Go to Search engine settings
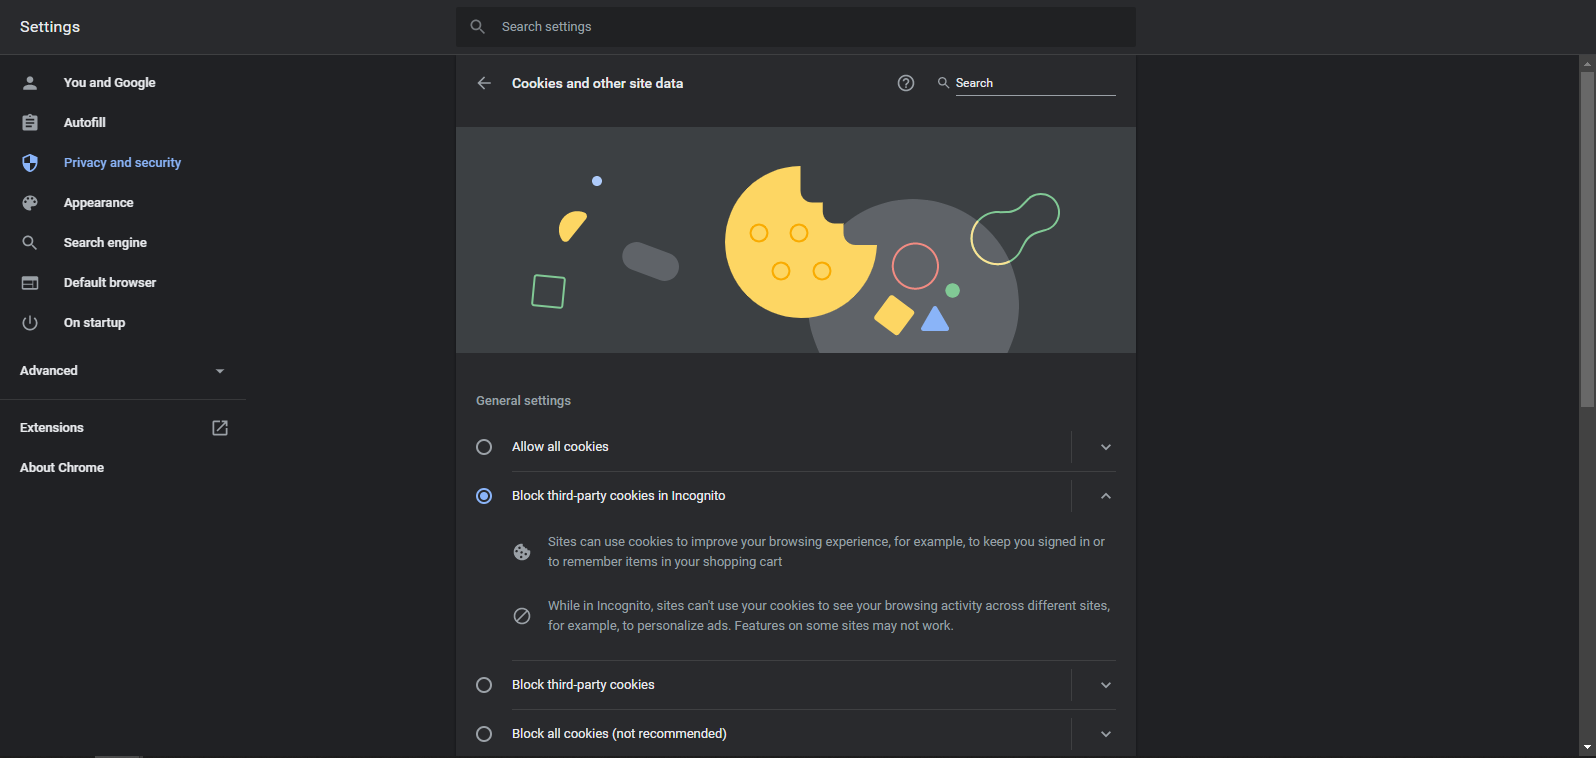Screen dimensions: 1596x758 [x=105, y=243]
